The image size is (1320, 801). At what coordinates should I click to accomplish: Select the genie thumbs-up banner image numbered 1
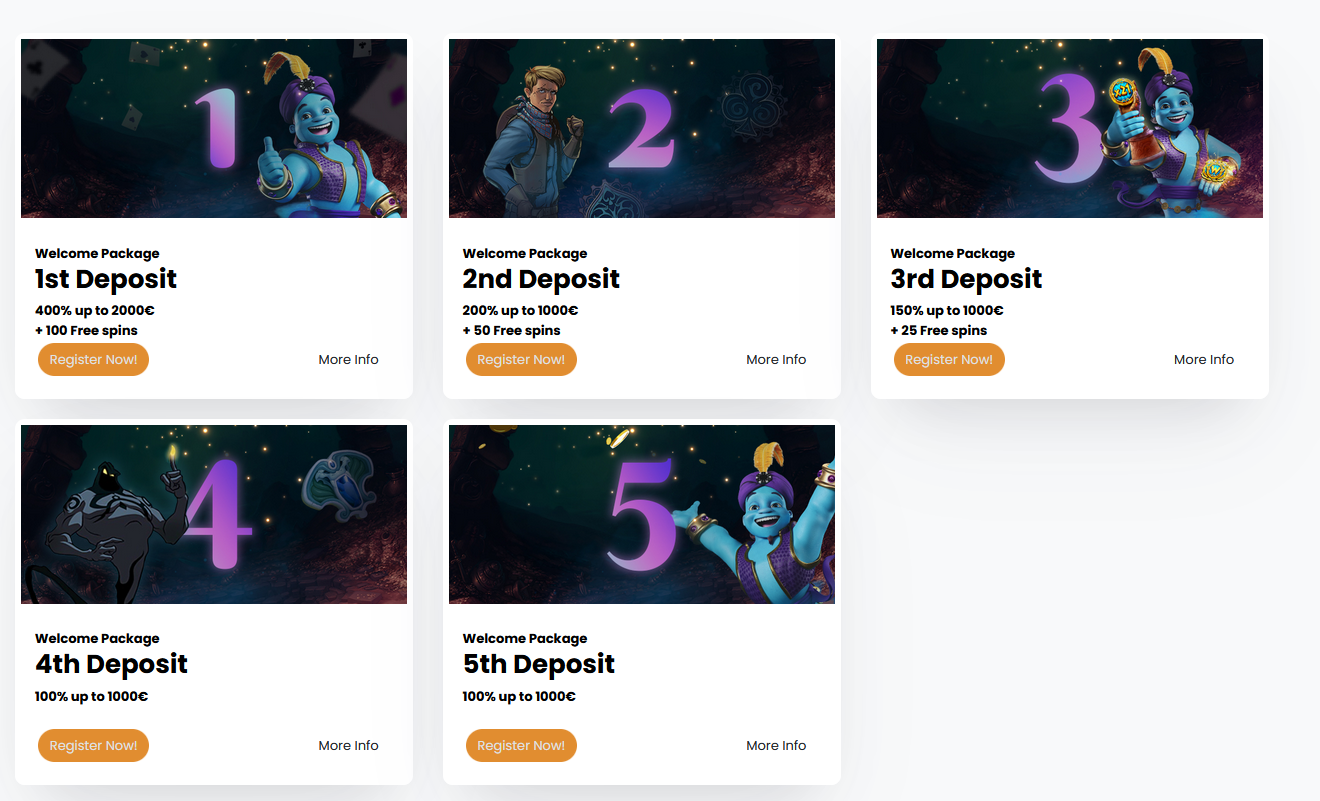click(x=214, y=128)
